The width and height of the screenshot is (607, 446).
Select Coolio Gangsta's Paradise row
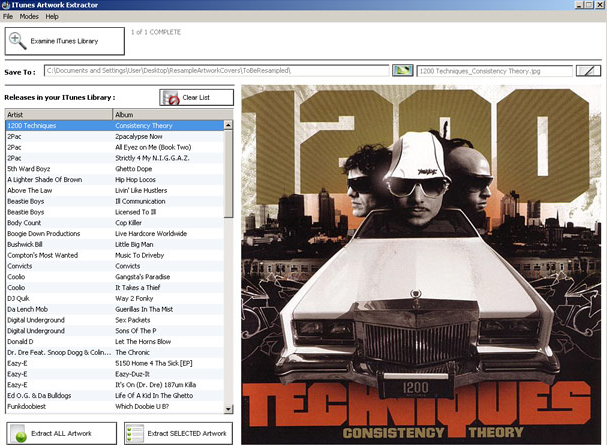pos(114,277)
